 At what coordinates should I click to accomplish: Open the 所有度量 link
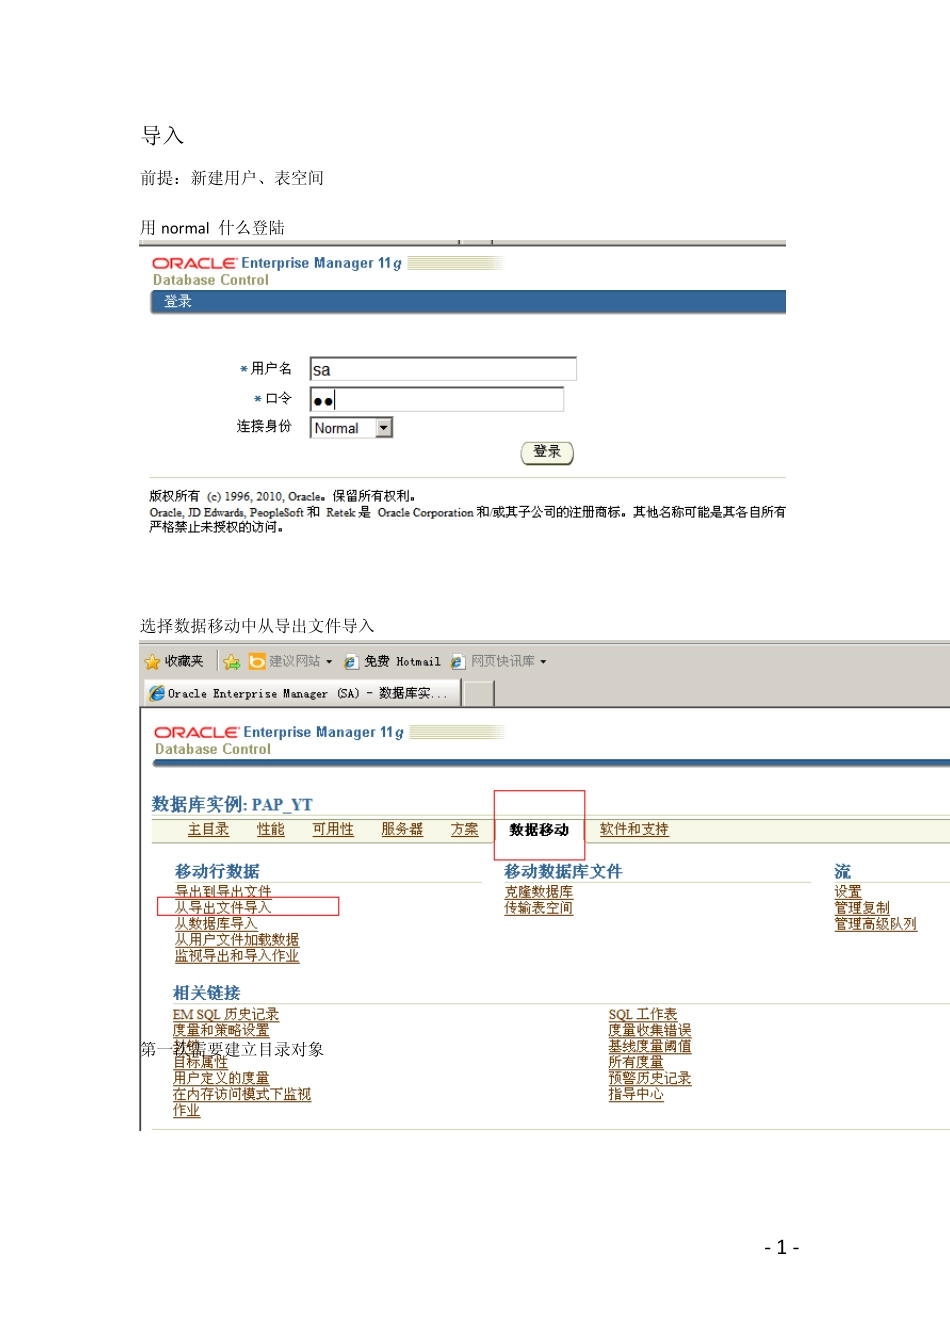636,1062
